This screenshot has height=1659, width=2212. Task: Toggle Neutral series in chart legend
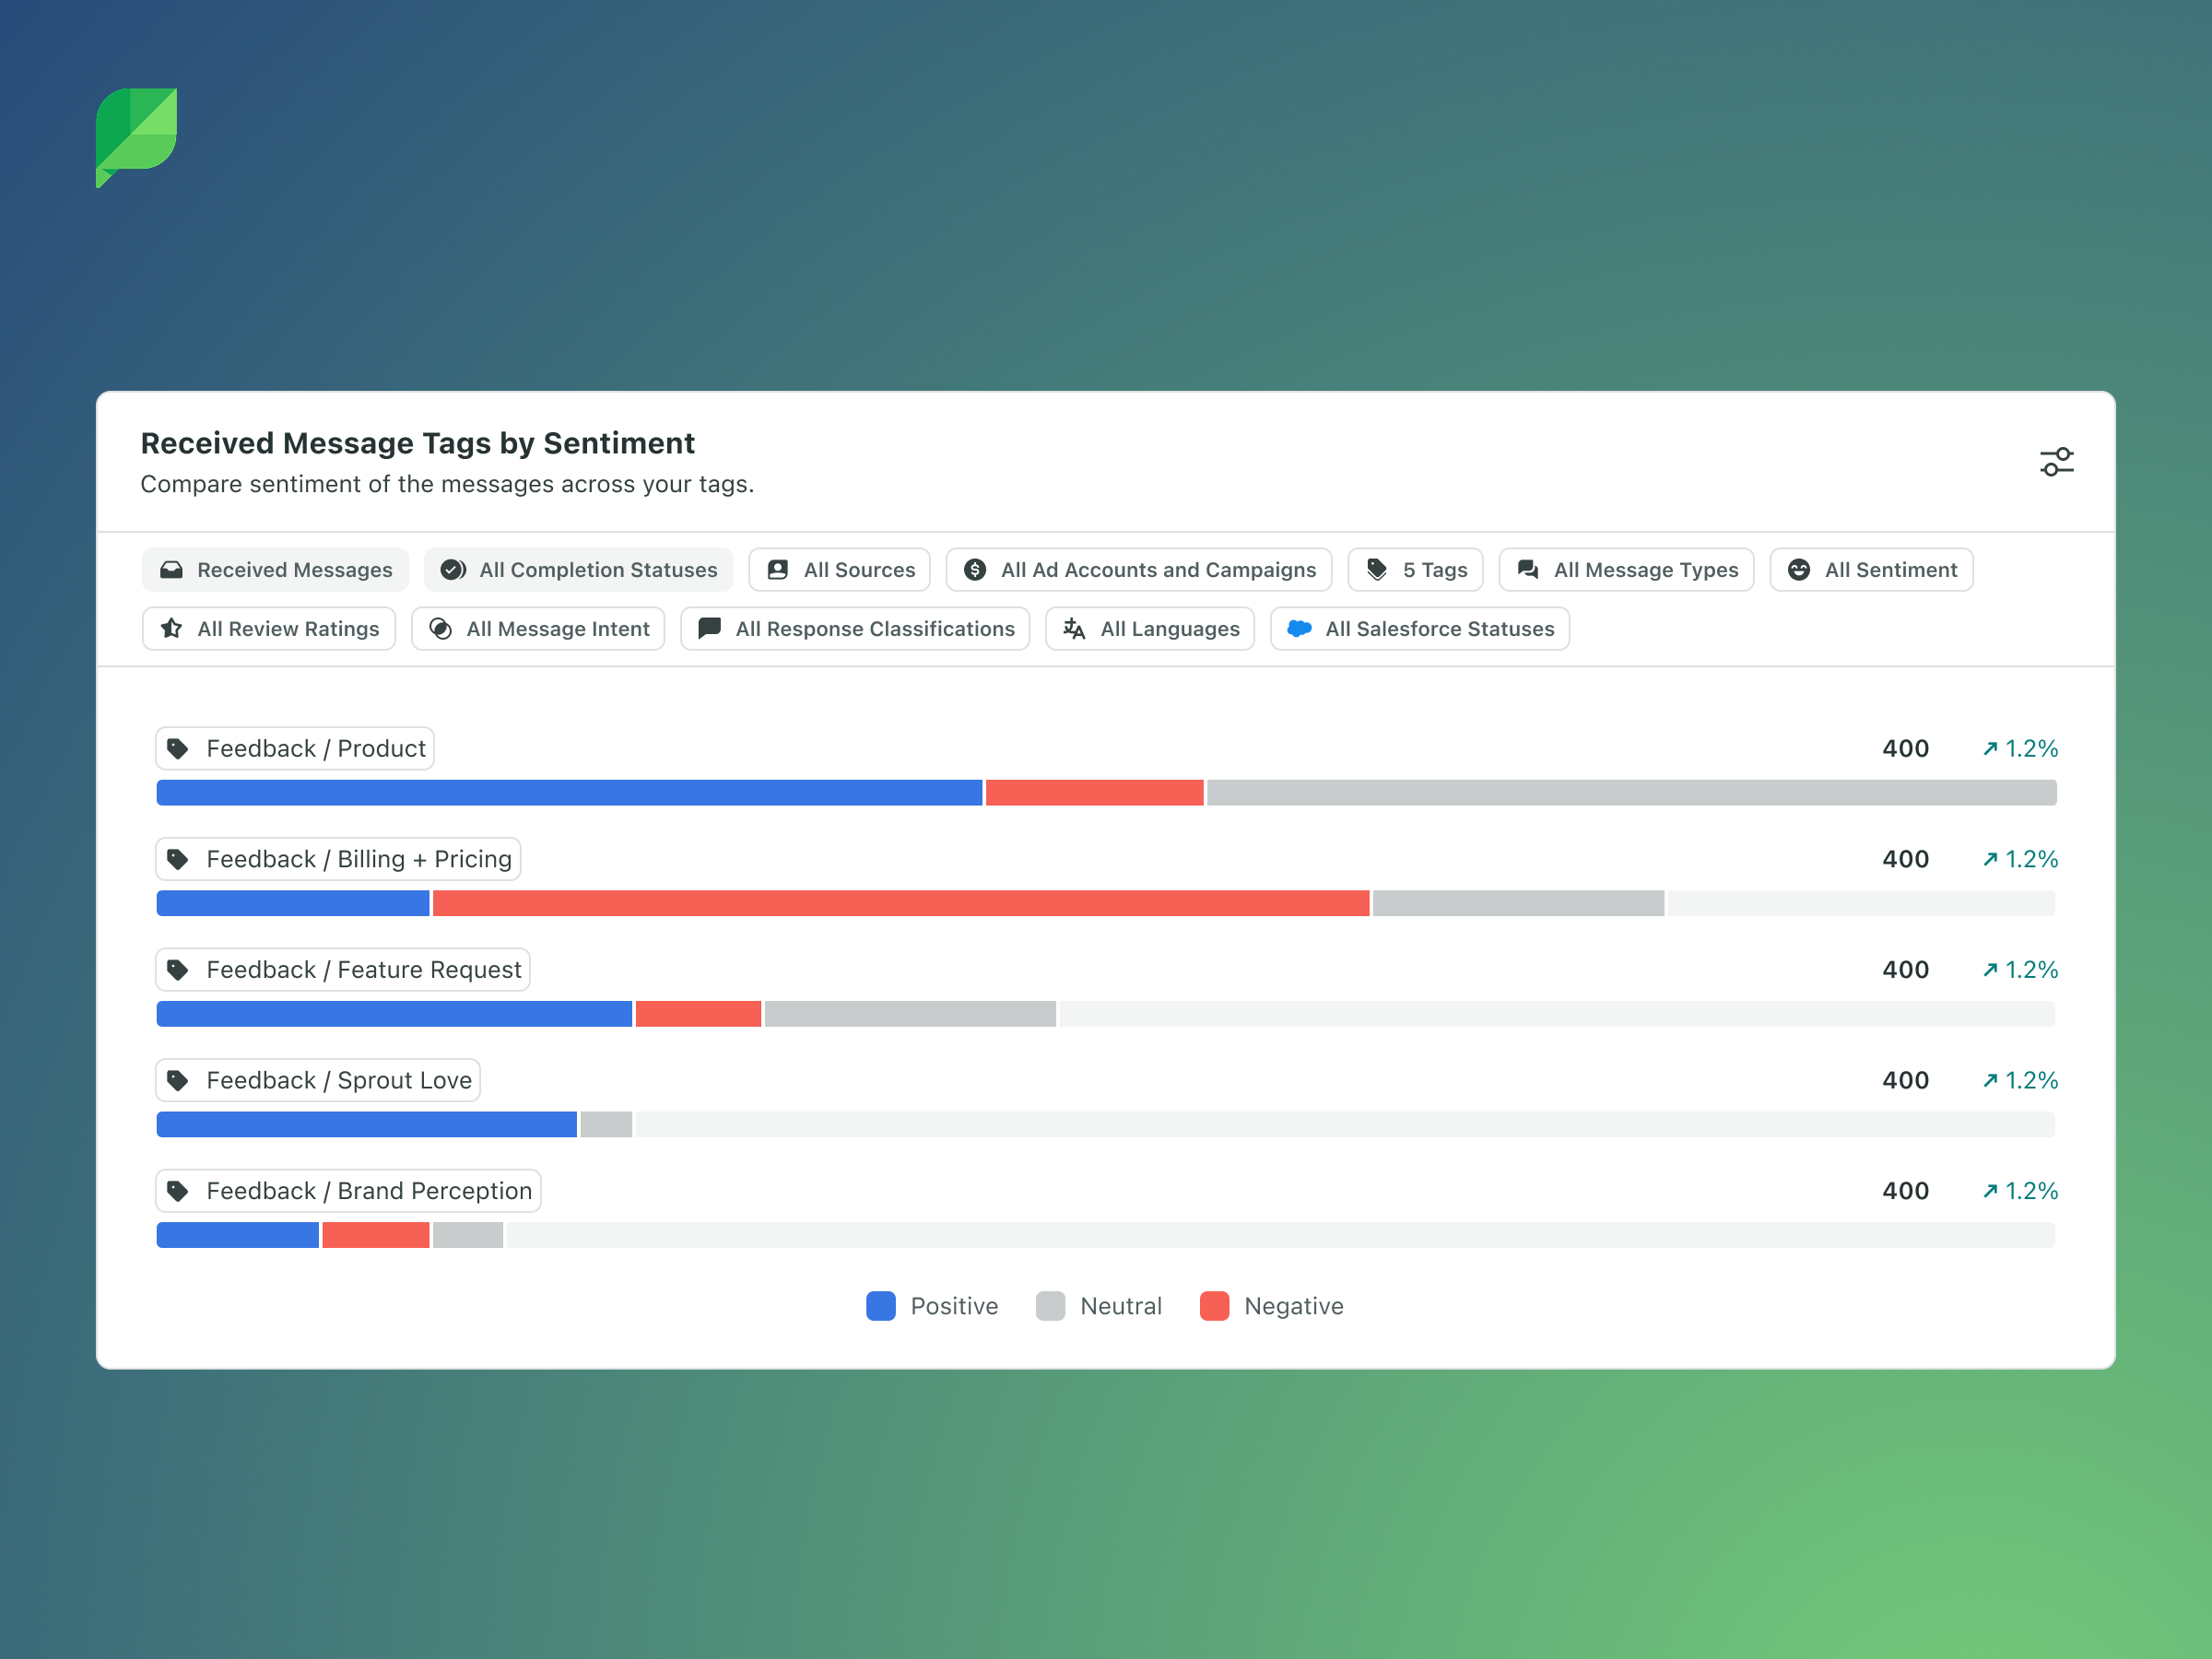(1099, 1306)
